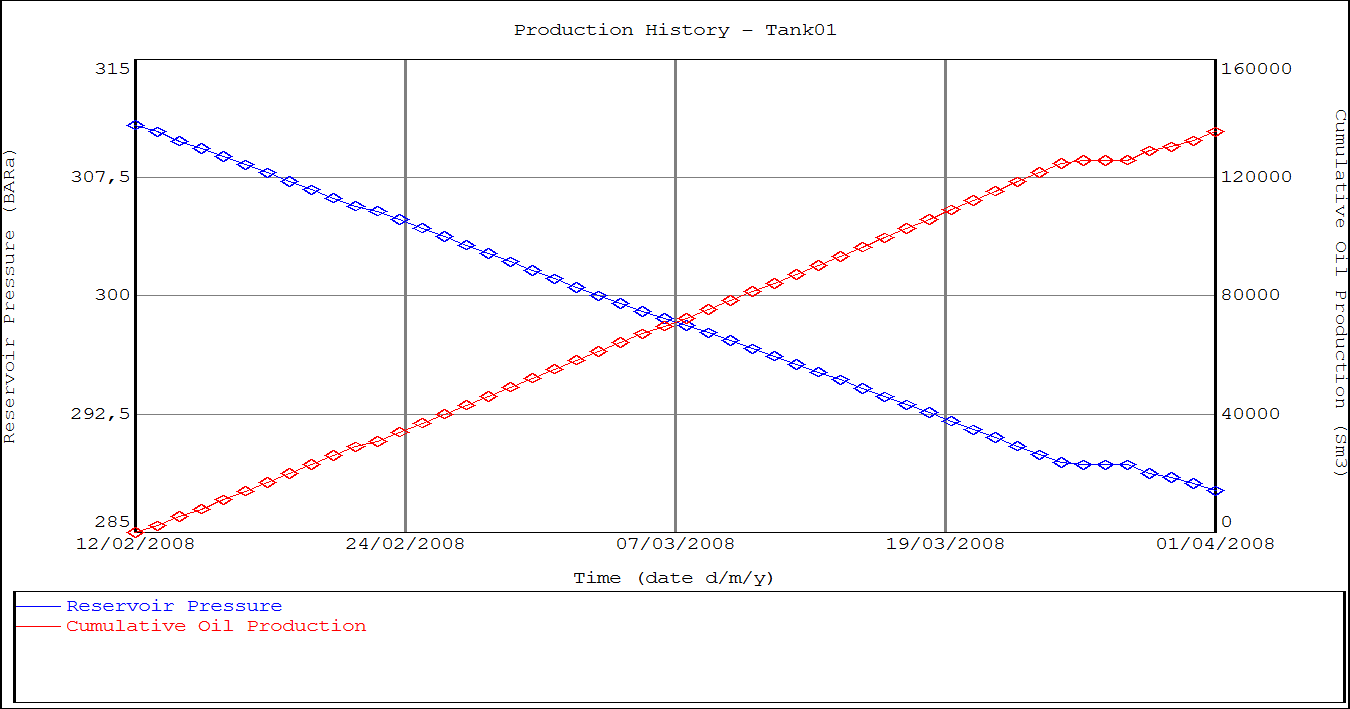Click the 300 pressure axis value
Viewport: 1350px width, 709px height.
[113, 295]
